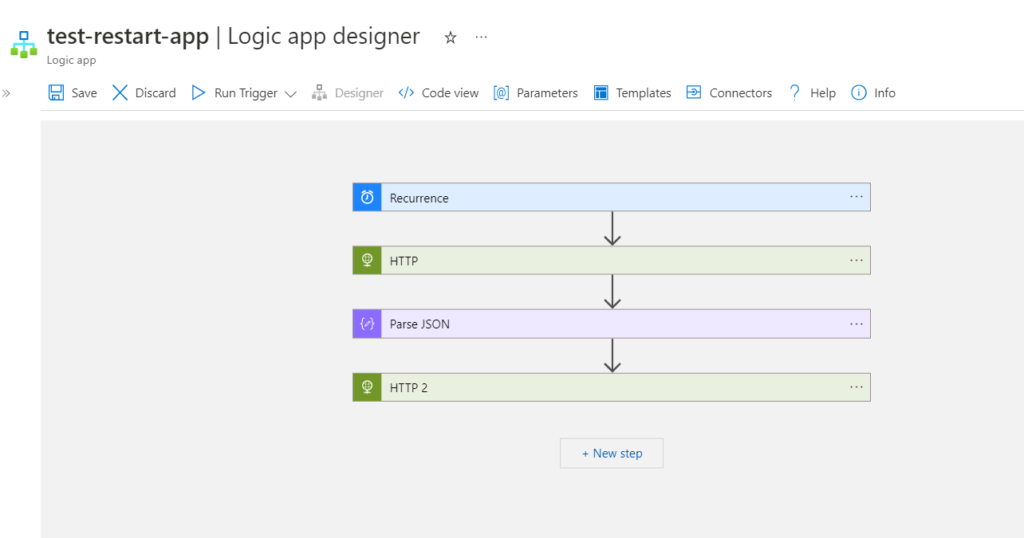The width and height of the screenshot is (1024, 538).
Task: Open the Recurrence step ellipsis menu
Action: [856, 197]
